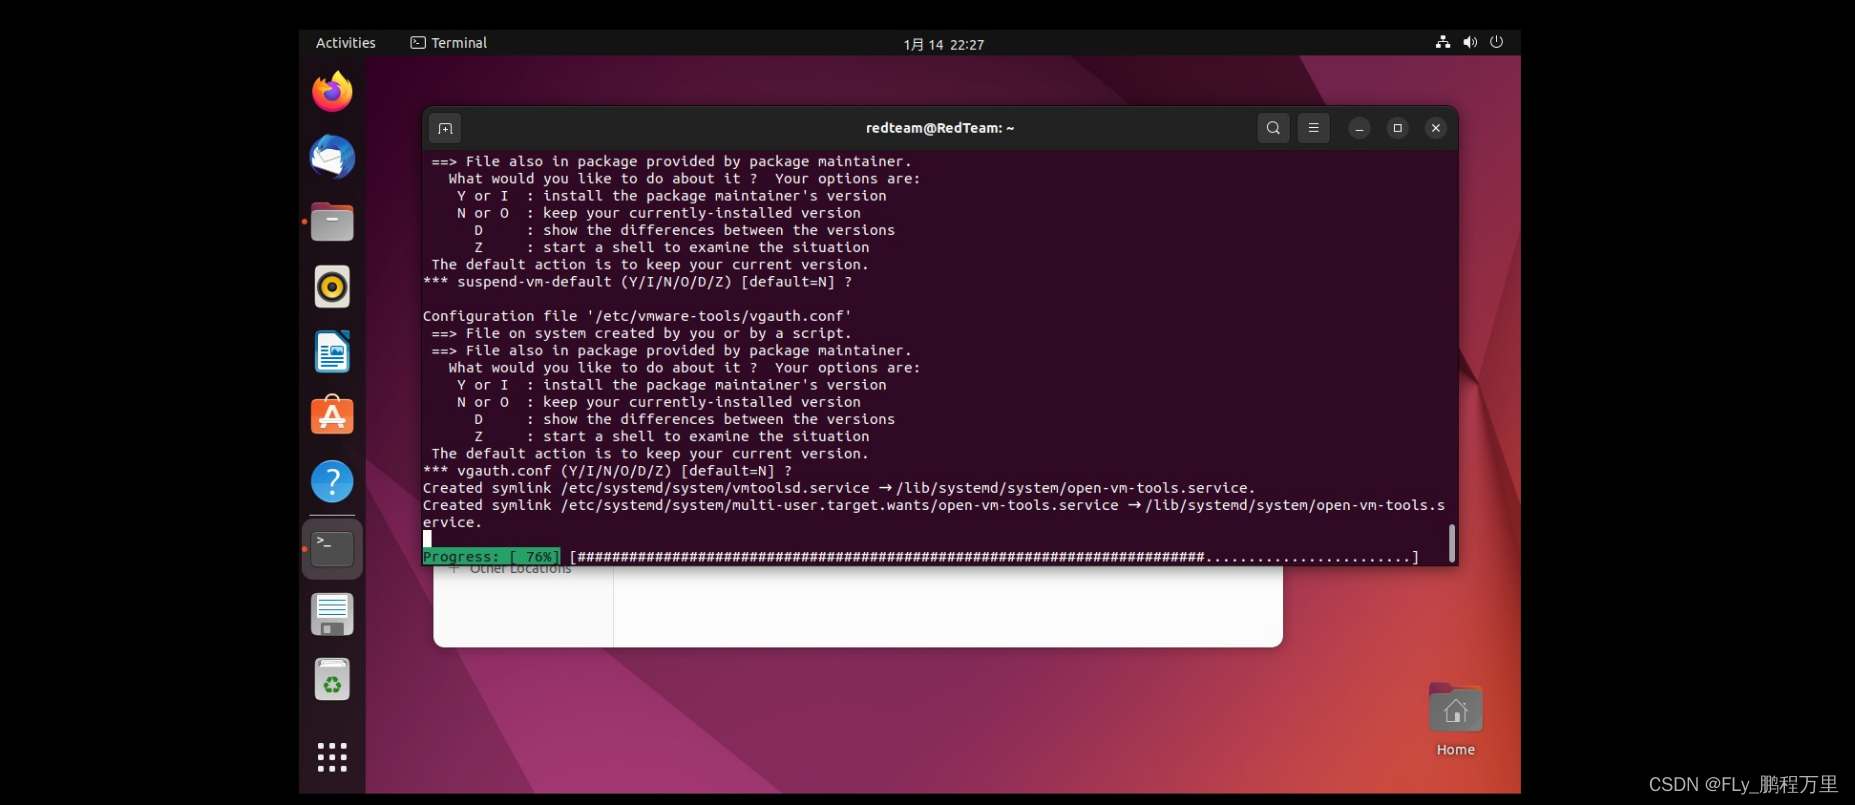Open Firefox from the dock

[x=332, y=92]
